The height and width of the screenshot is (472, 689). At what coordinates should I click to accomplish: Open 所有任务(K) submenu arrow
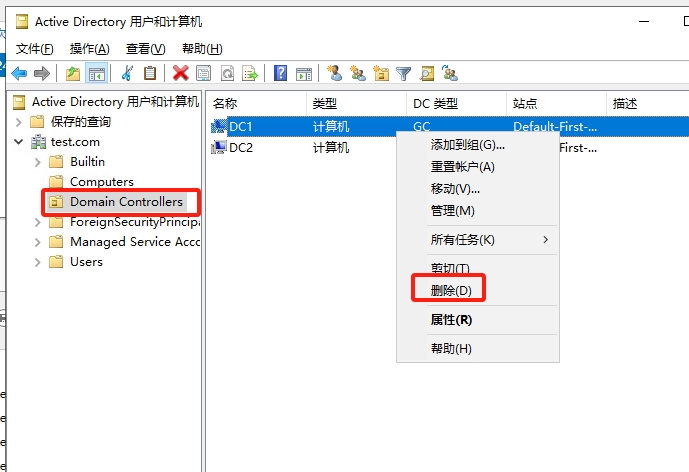[545, 240]
